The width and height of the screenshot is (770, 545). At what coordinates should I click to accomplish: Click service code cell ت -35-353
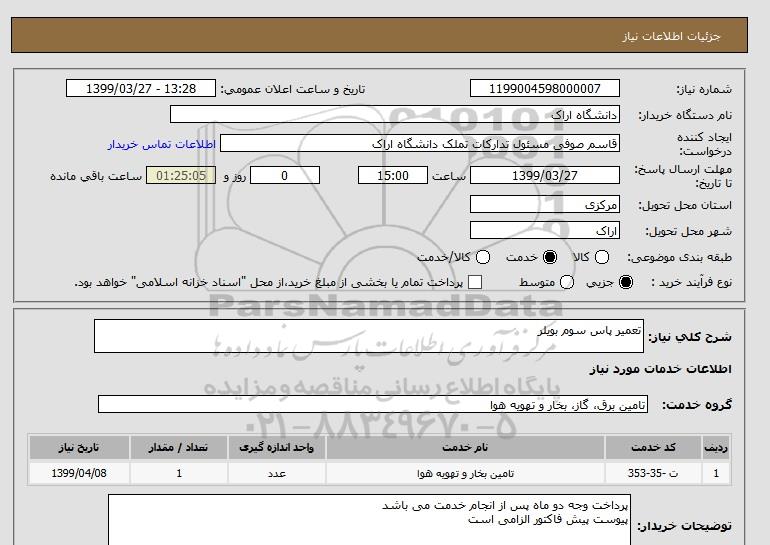653,473
